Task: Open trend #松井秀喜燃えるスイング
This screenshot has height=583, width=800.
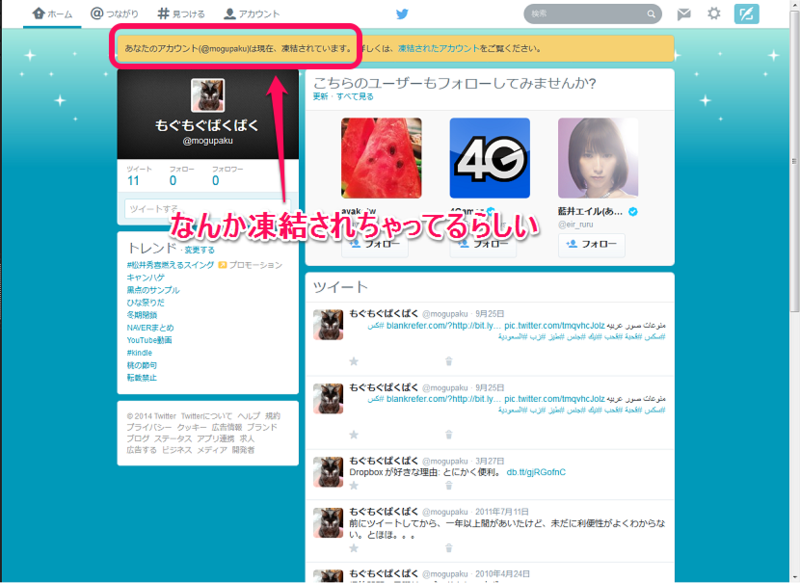Action: [170, 265]
